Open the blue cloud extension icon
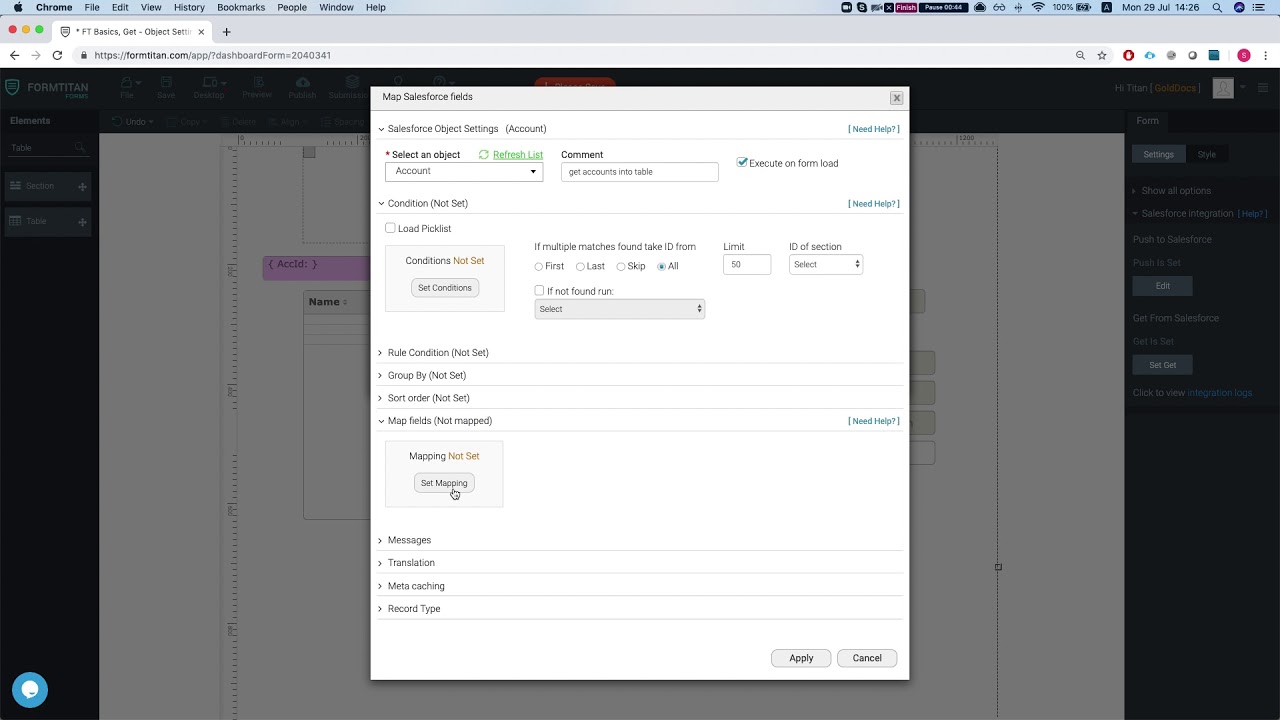The image size is (1280, 720). [1150, 55]
